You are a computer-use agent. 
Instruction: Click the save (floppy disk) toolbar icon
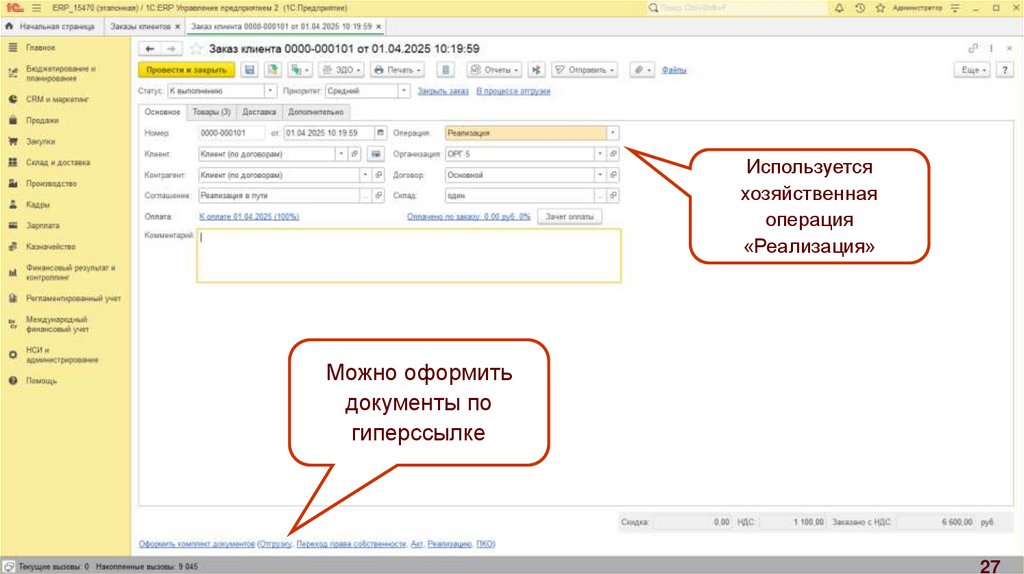(x=248, y=70)
